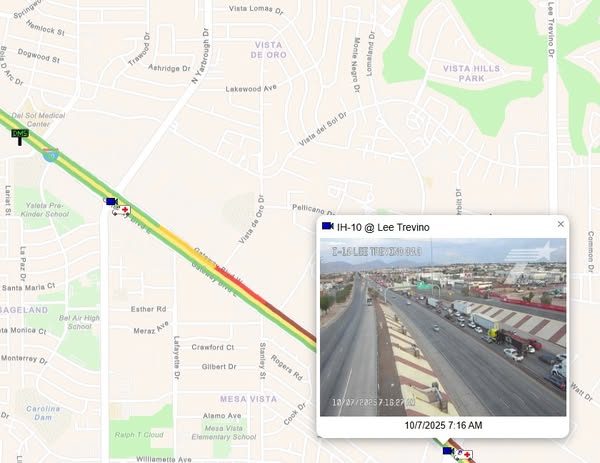Click the Carolina Dam map label
600x463 pixels.
coord(43,413)
